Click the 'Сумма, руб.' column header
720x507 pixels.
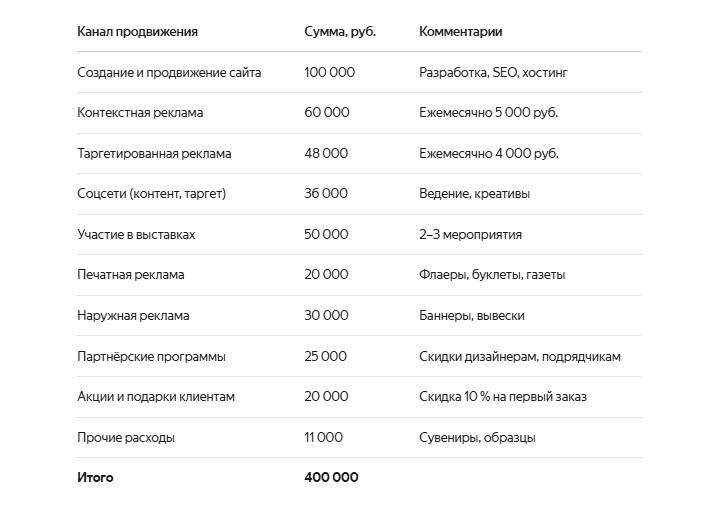(x=340, y=32)
